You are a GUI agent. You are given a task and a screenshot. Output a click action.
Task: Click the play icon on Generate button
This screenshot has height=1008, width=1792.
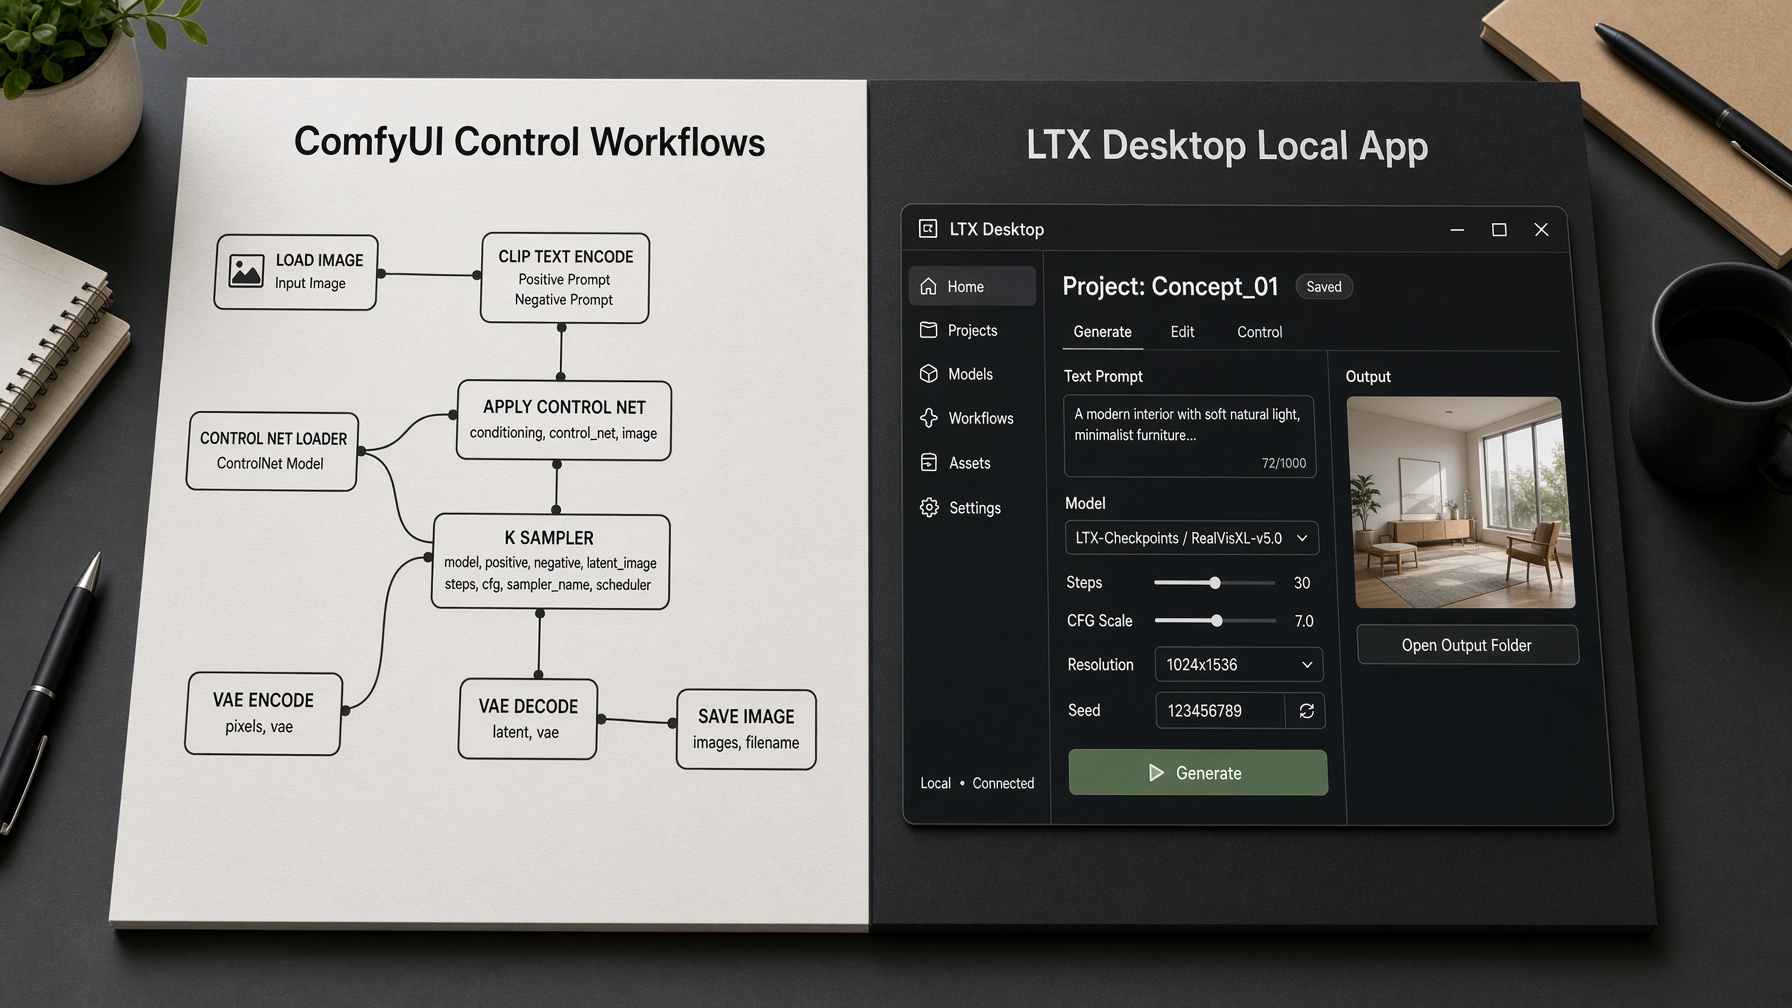[x=1156, y=773]
